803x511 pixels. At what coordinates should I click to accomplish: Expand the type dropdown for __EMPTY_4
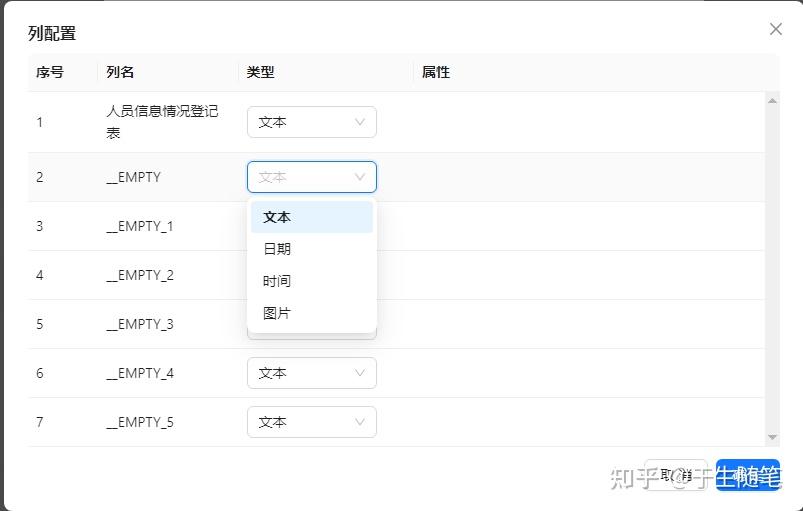[x=311, y=373]
